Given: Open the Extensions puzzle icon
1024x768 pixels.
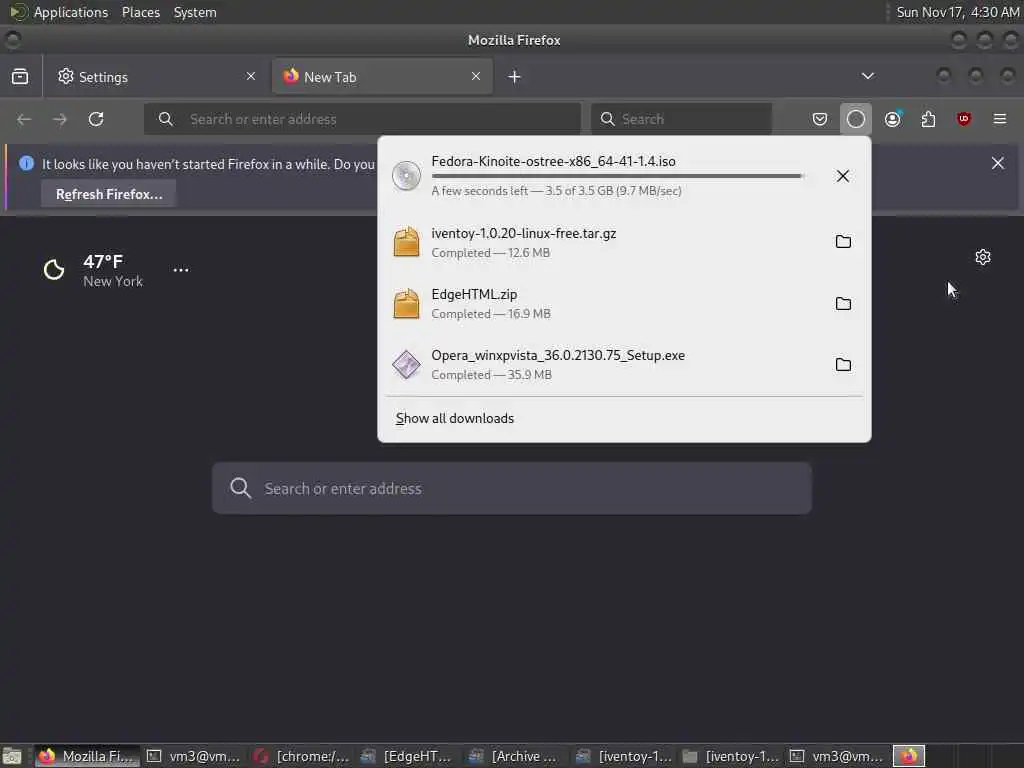Looking at the screenshot, I should [x=928, y=119].
